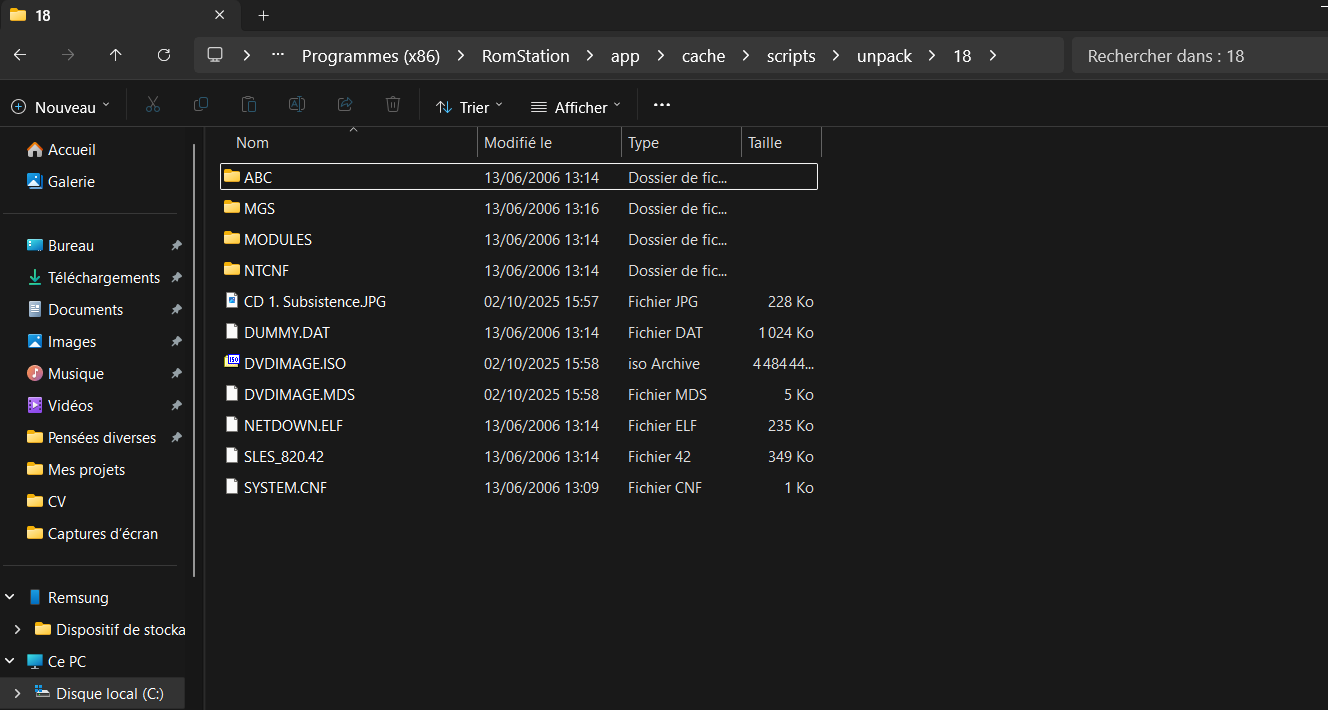Screen dimensions: 1328x710
Task: Collapse the Remsung tree node
Action: 10,597
